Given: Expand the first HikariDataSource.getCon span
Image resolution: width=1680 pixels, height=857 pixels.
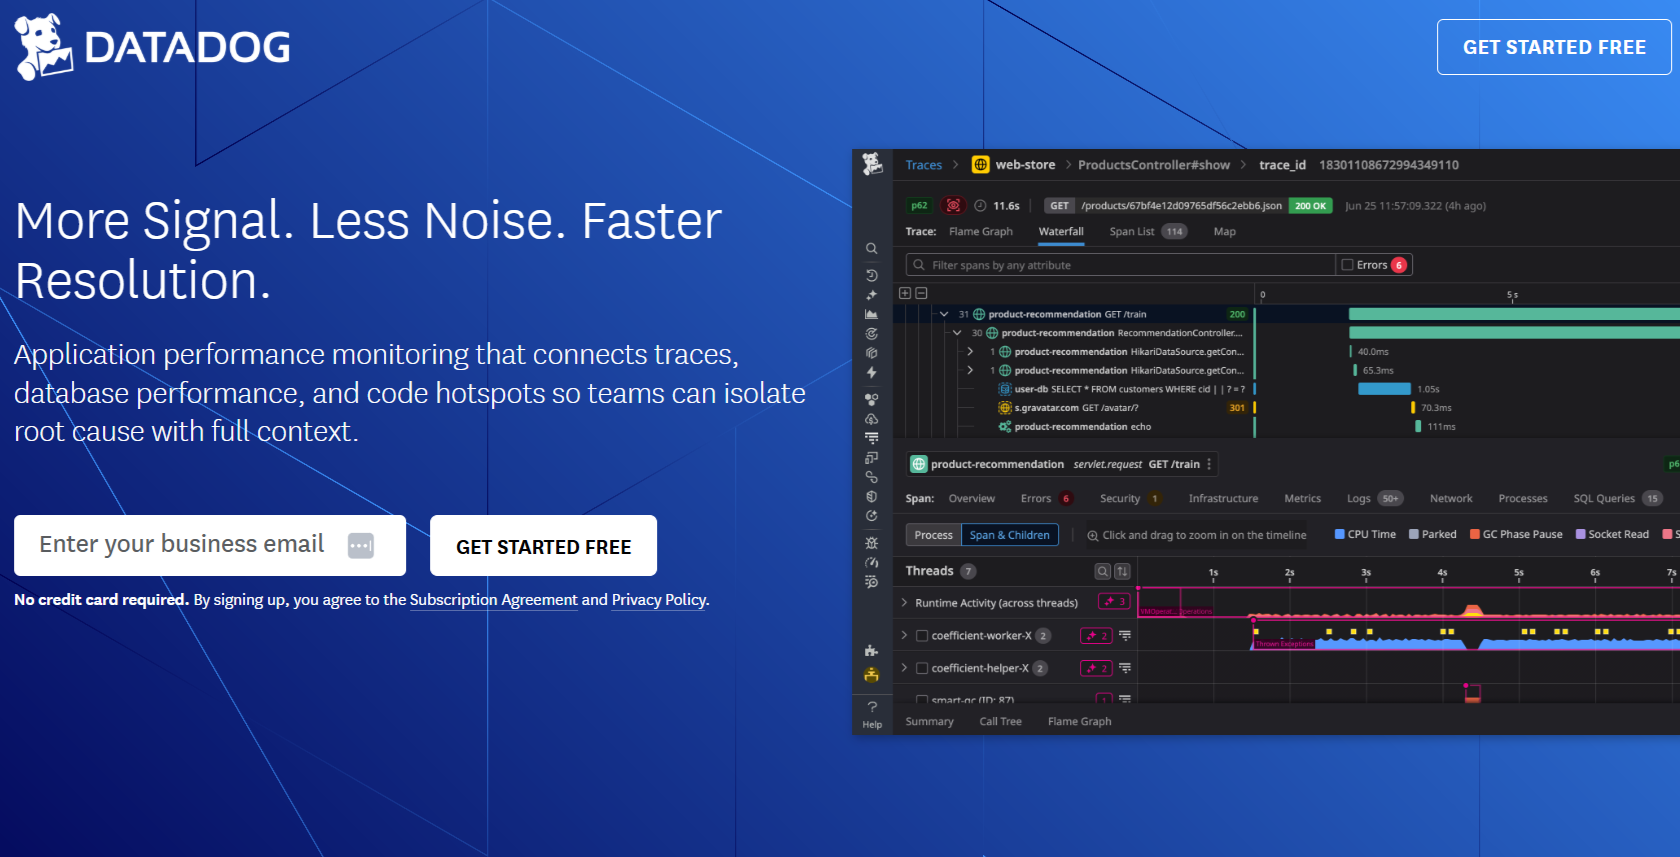Looking at the screenshot, I should 970,351.
